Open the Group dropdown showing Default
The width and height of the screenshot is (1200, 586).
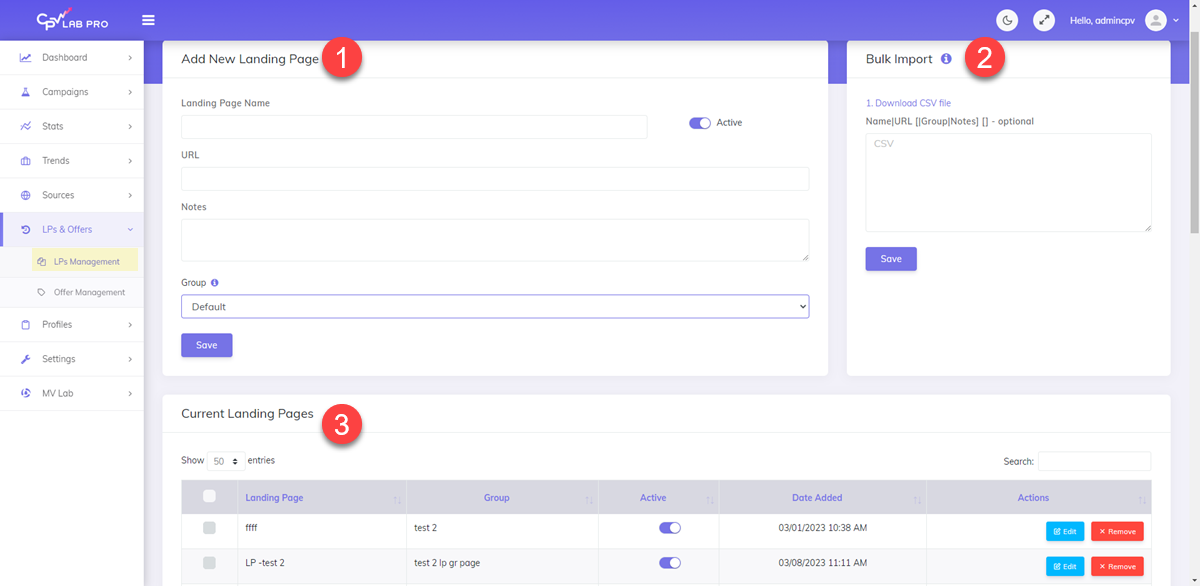[x=494, y=306]
